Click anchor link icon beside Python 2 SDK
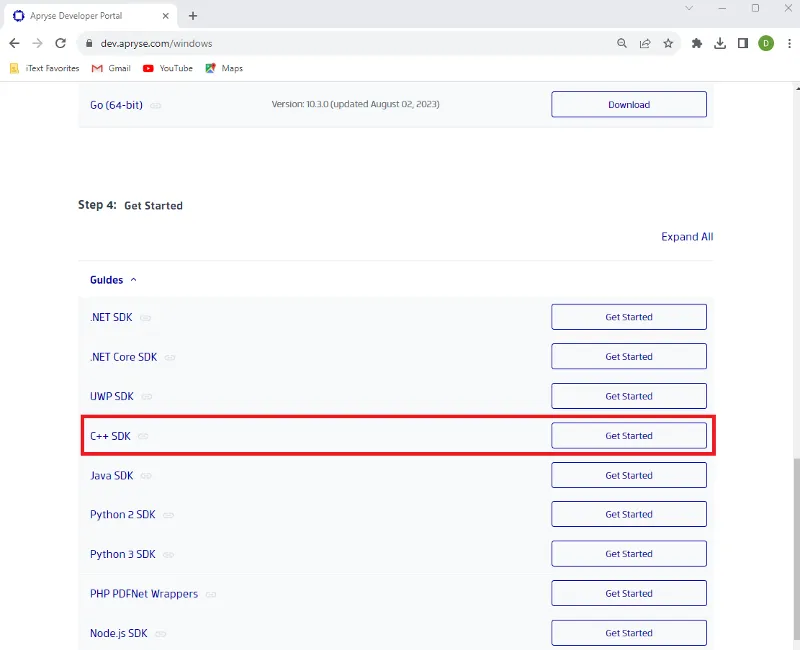The image size is (800, 650). pyautogui.click(x=168, y=515)
